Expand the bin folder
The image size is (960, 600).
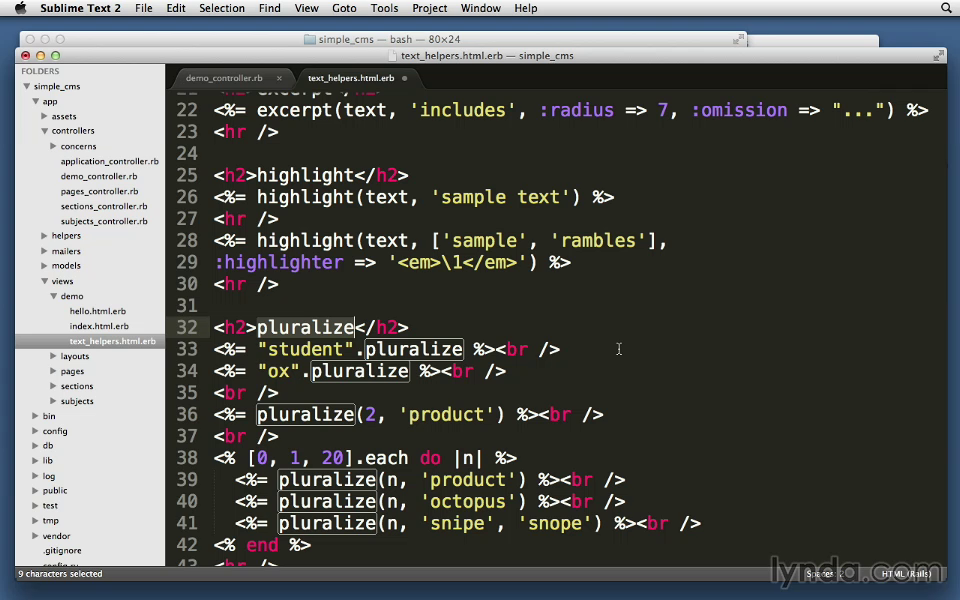point(36,416)
